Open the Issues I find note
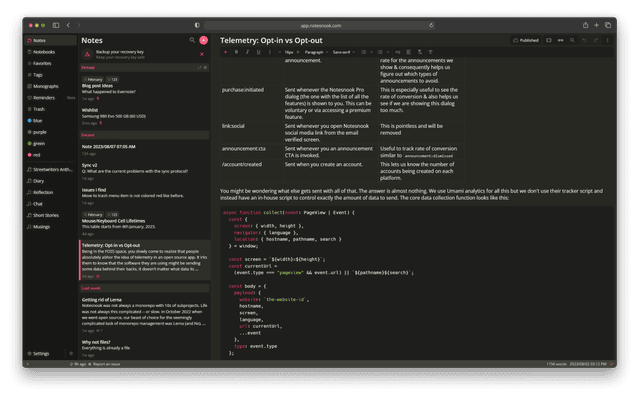Screen dimensions: 640x397 click(144, 196)
